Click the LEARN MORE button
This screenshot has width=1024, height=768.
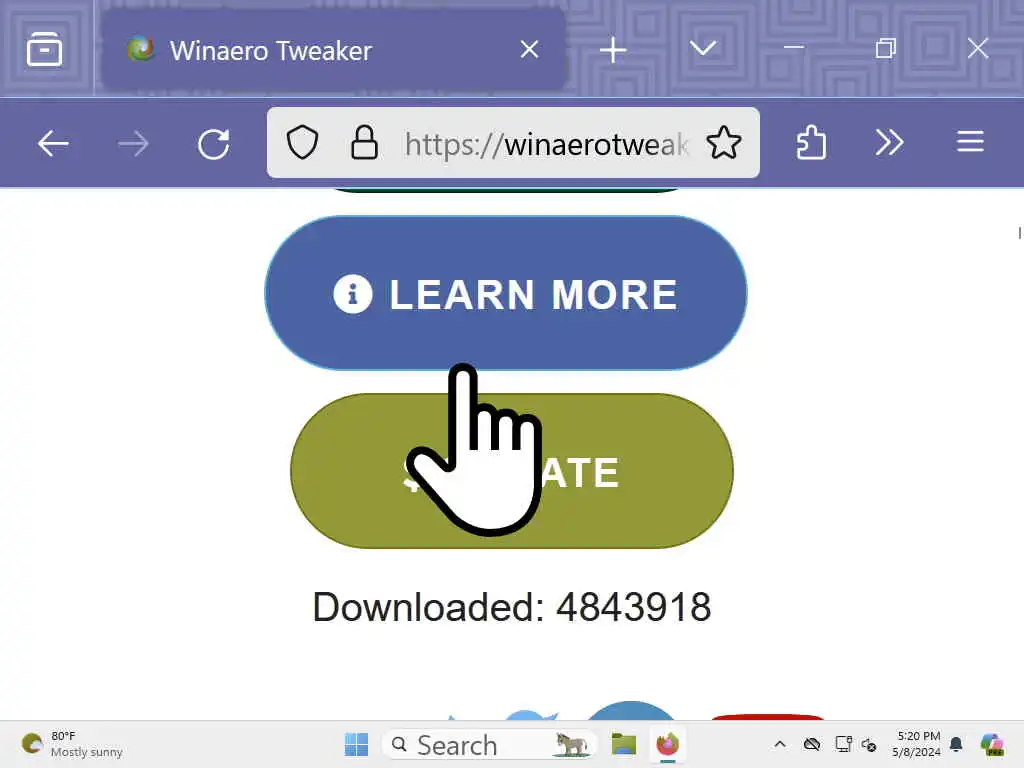(x=505, y=293)
